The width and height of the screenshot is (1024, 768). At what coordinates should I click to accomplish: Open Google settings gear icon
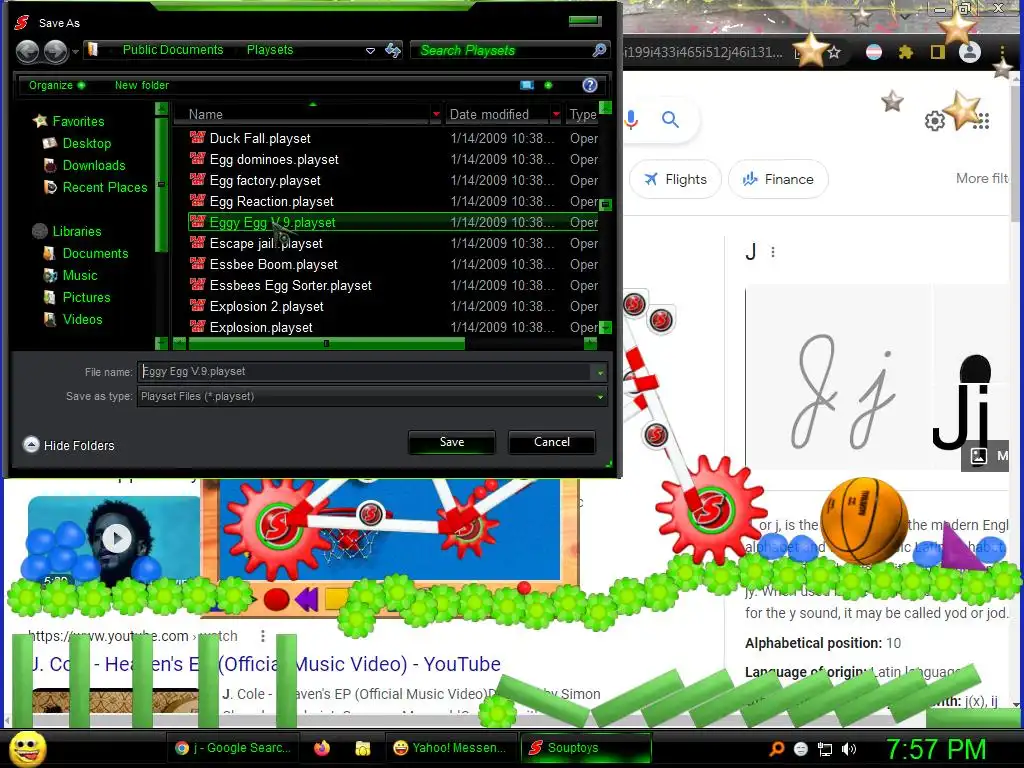[x=935, y=121]
